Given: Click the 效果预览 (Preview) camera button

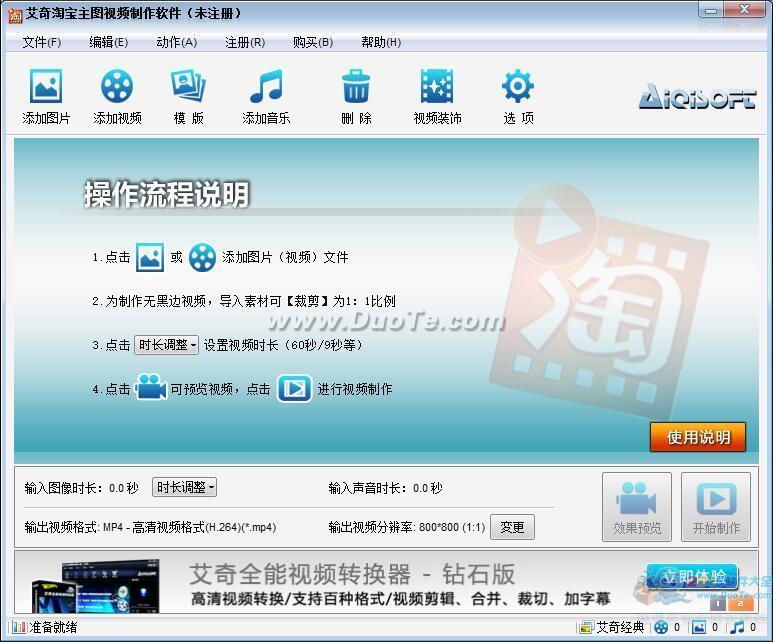Looking at the screenshot, I should pos(636,507).
